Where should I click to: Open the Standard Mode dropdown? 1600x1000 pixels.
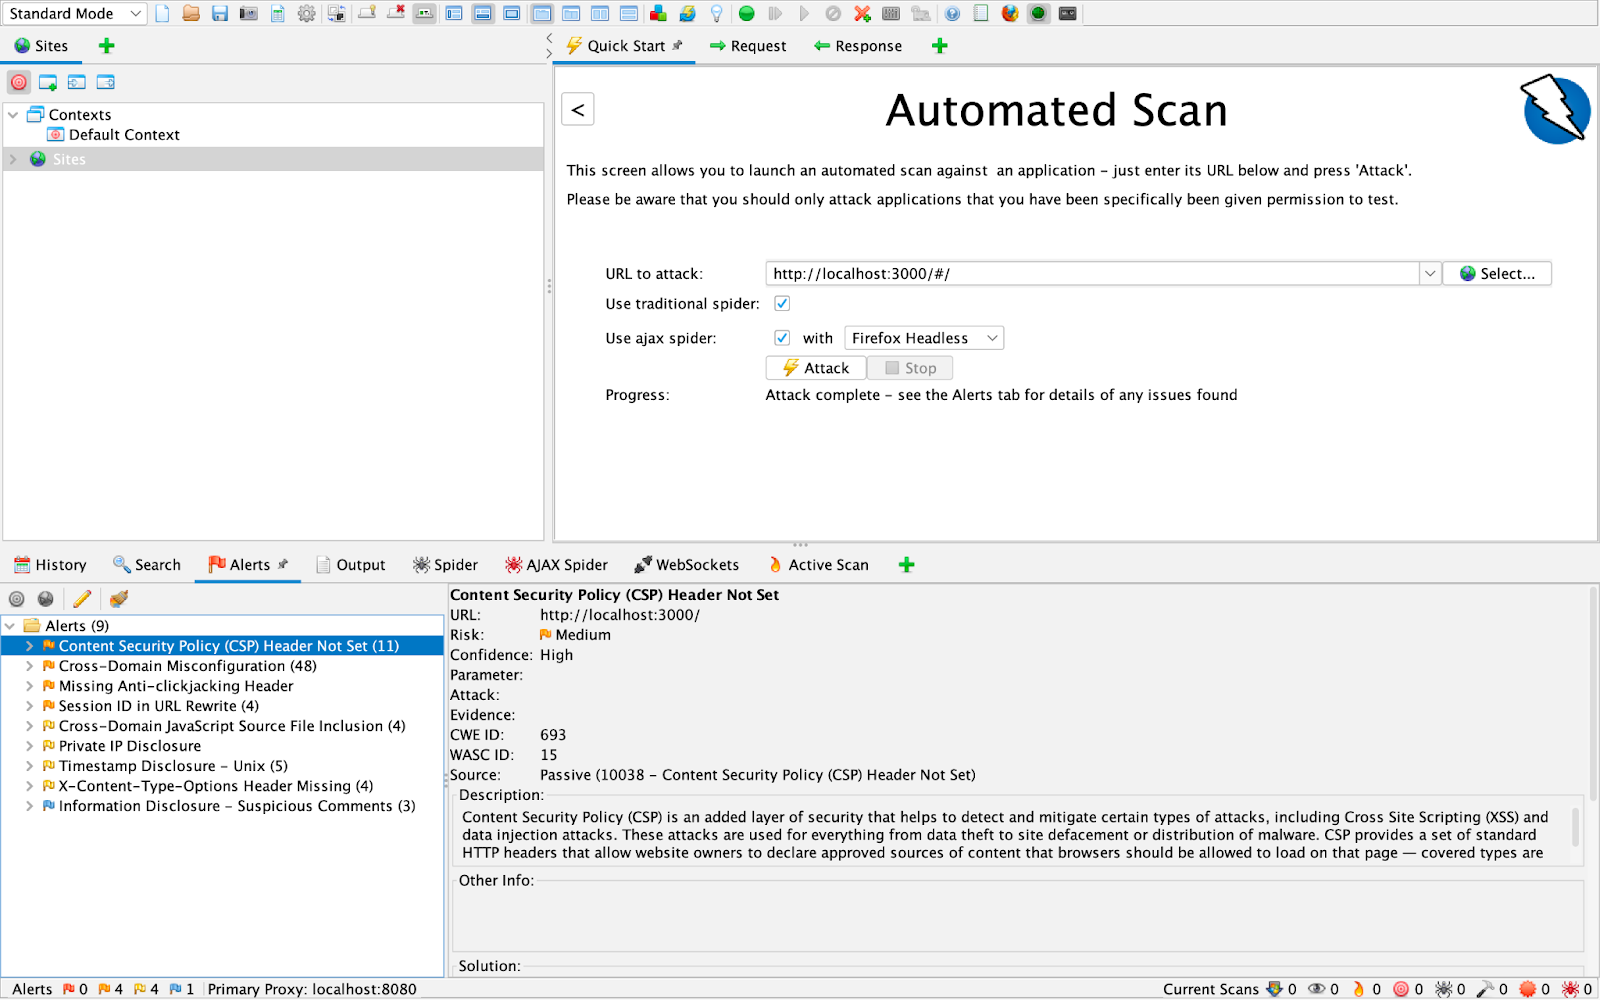click(76, 14)
